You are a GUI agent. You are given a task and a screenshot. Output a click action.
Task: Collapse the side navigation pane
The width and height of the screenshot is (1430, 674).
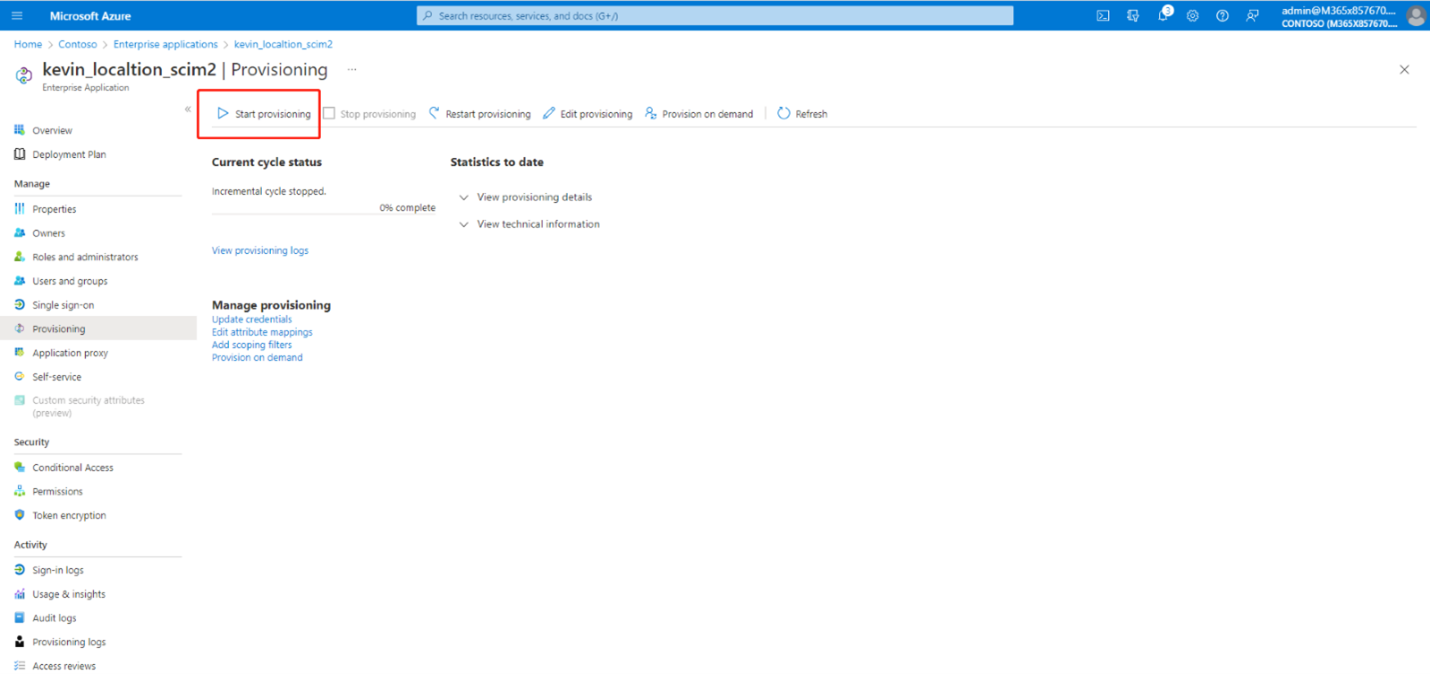pyautogui.click(x=187, y=109)
